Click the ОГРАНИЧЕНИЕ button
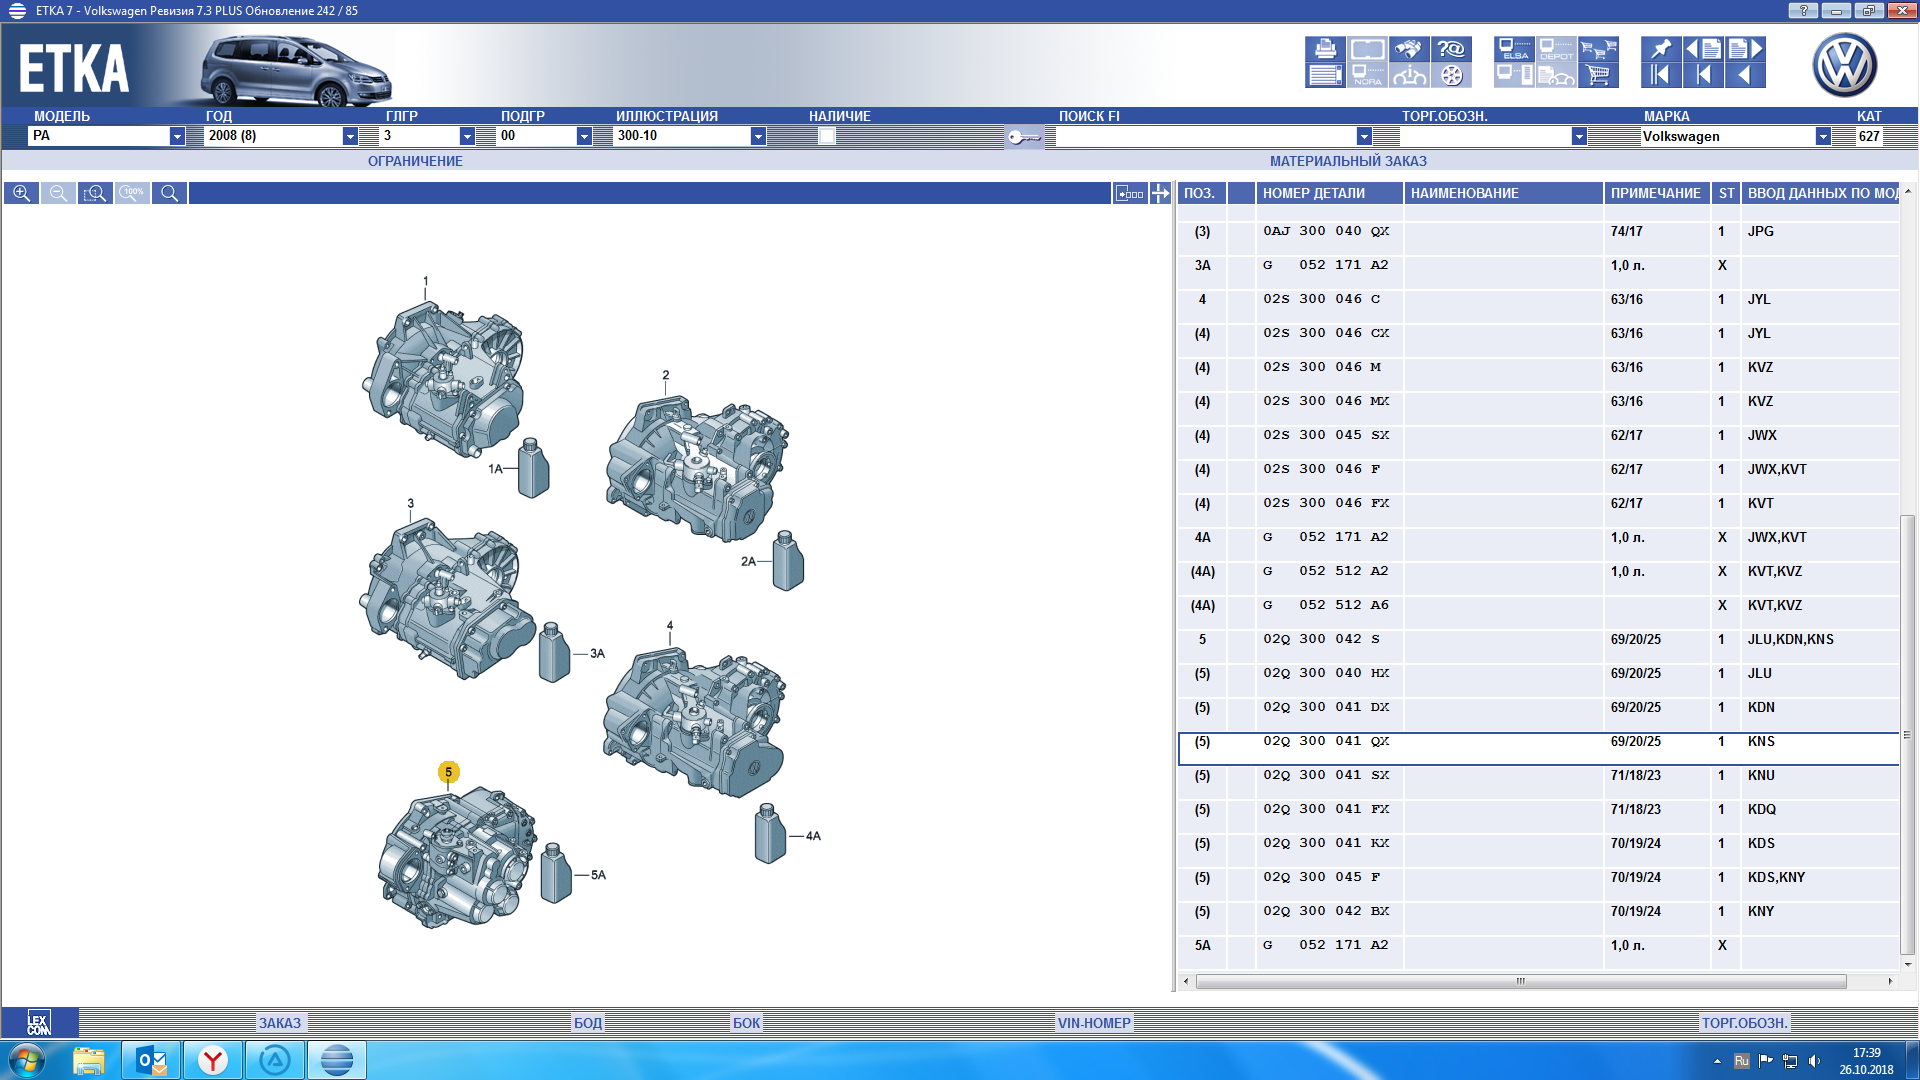The width and height of the screenshot is (1920, 1080). coord(415,161)
